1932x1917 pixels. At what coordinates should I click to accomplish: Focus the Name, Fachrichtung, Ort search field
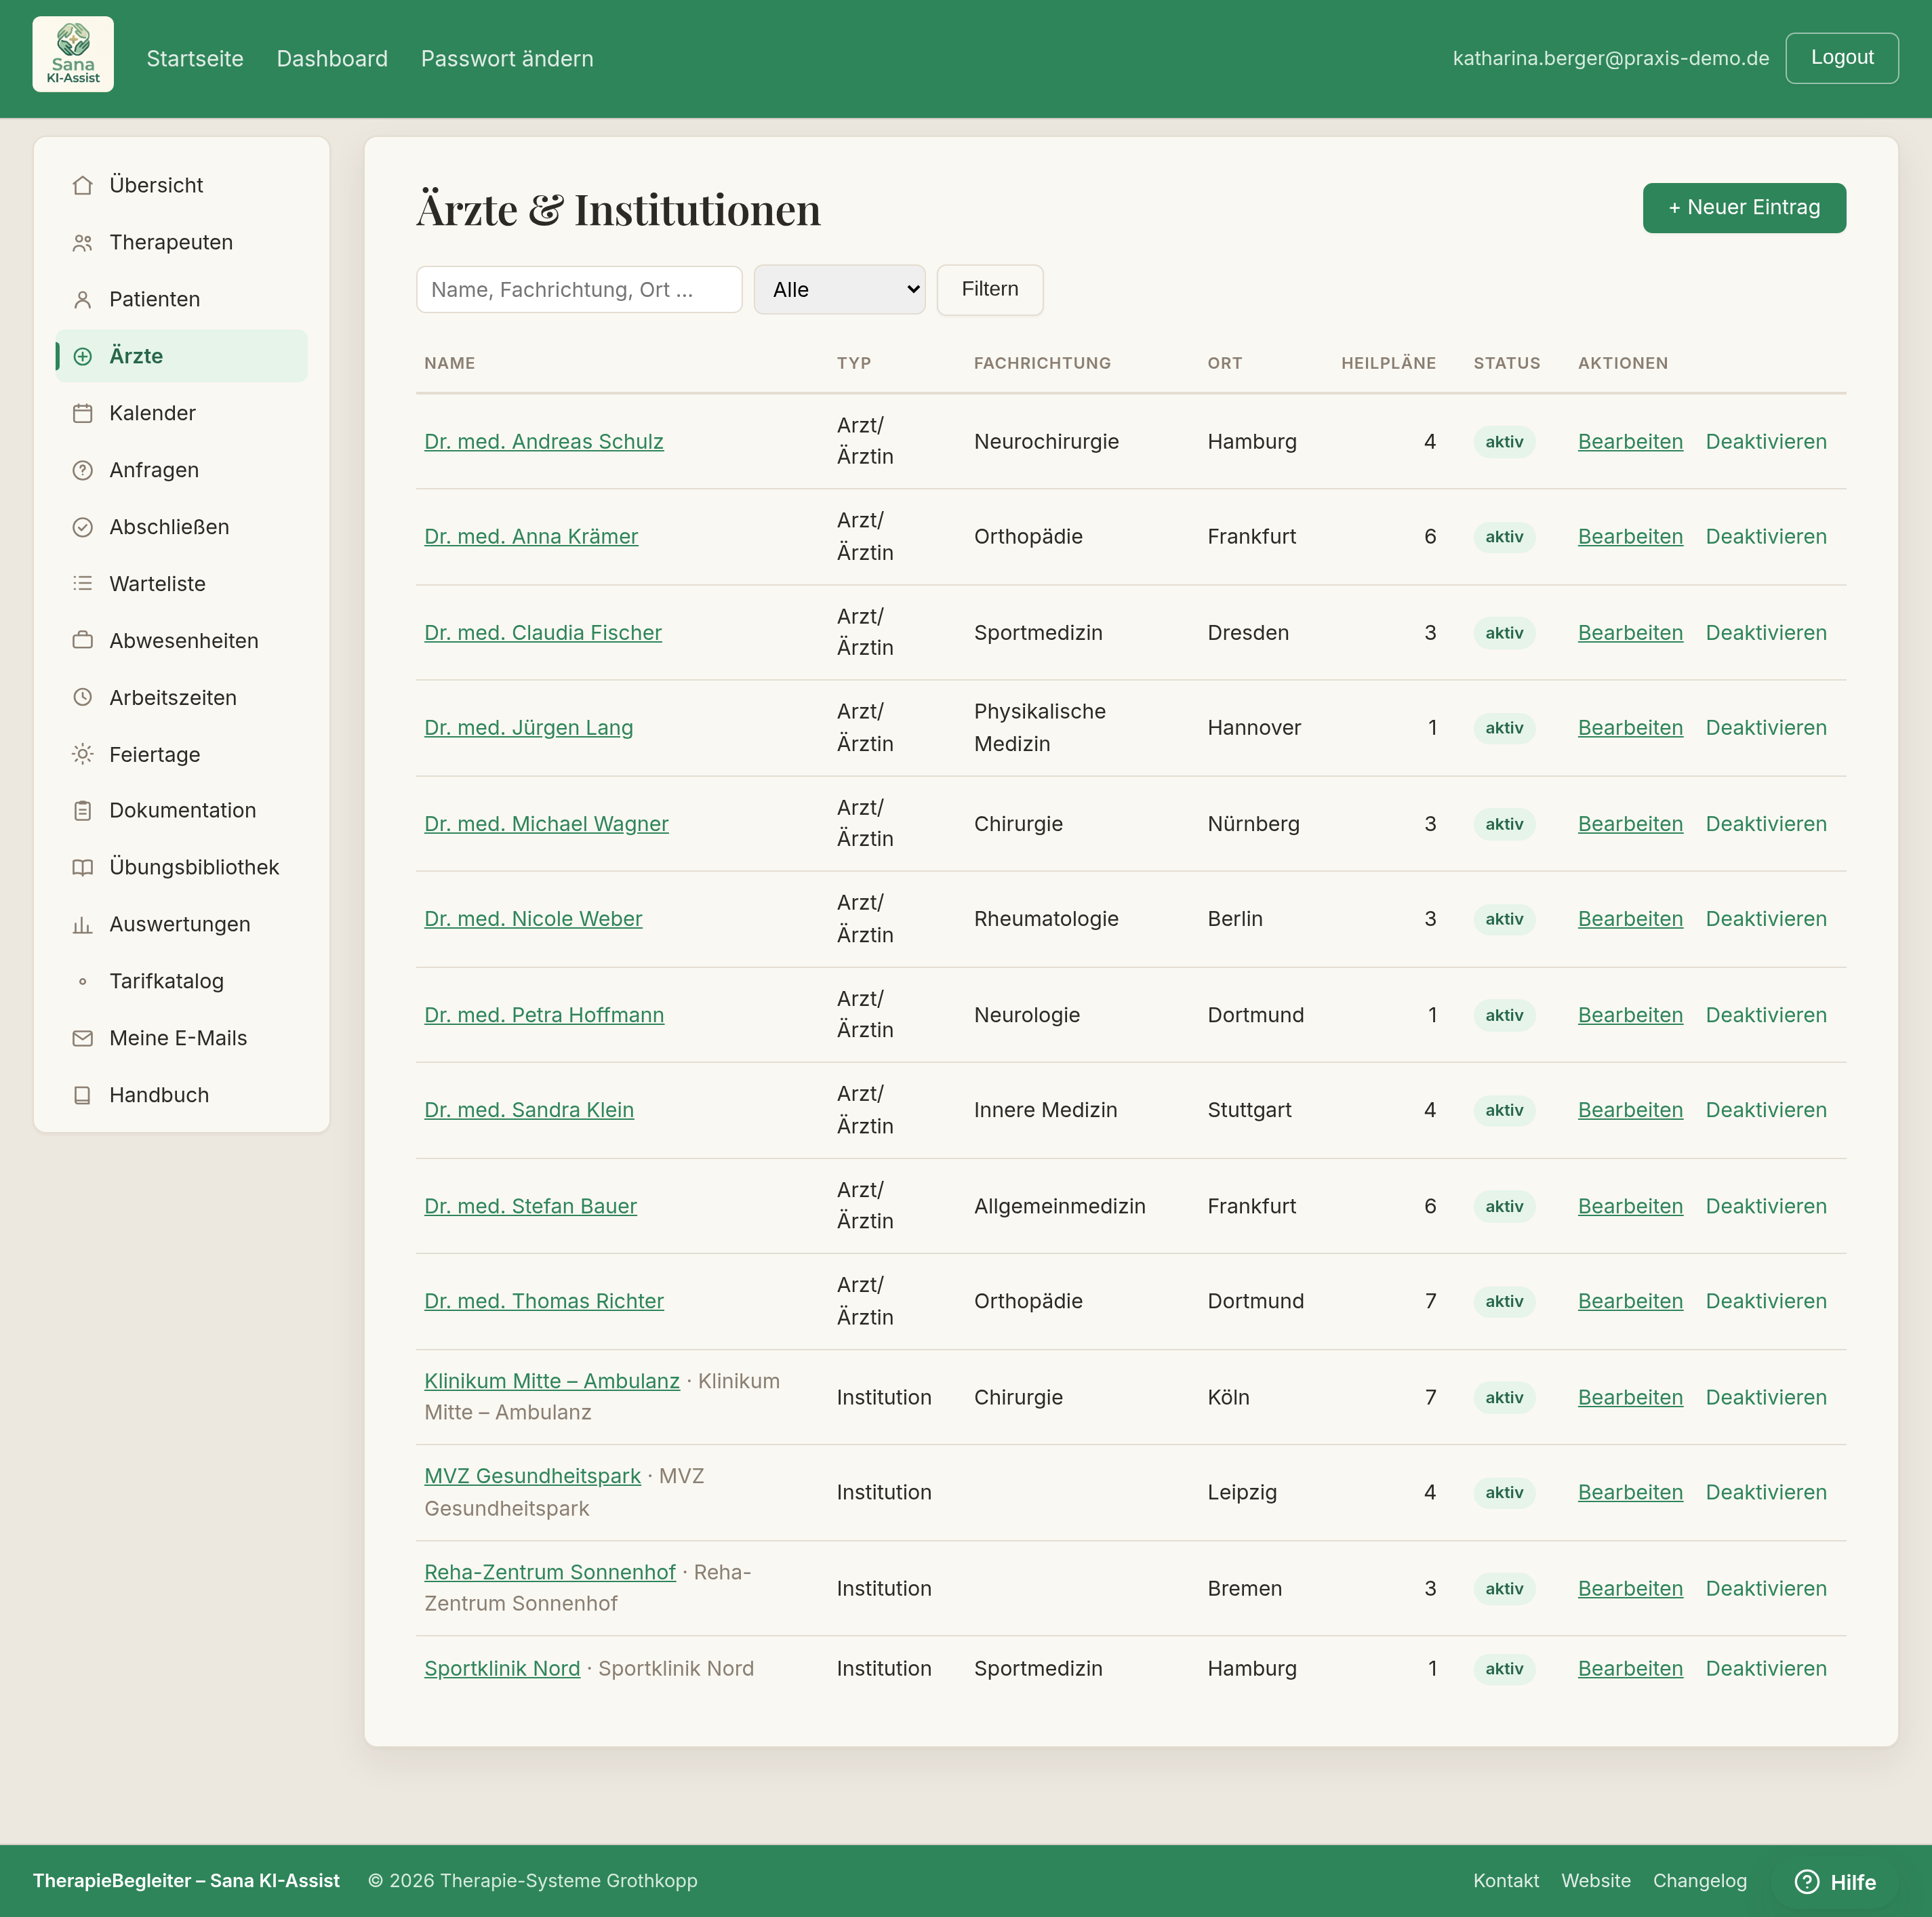point(579,289)
